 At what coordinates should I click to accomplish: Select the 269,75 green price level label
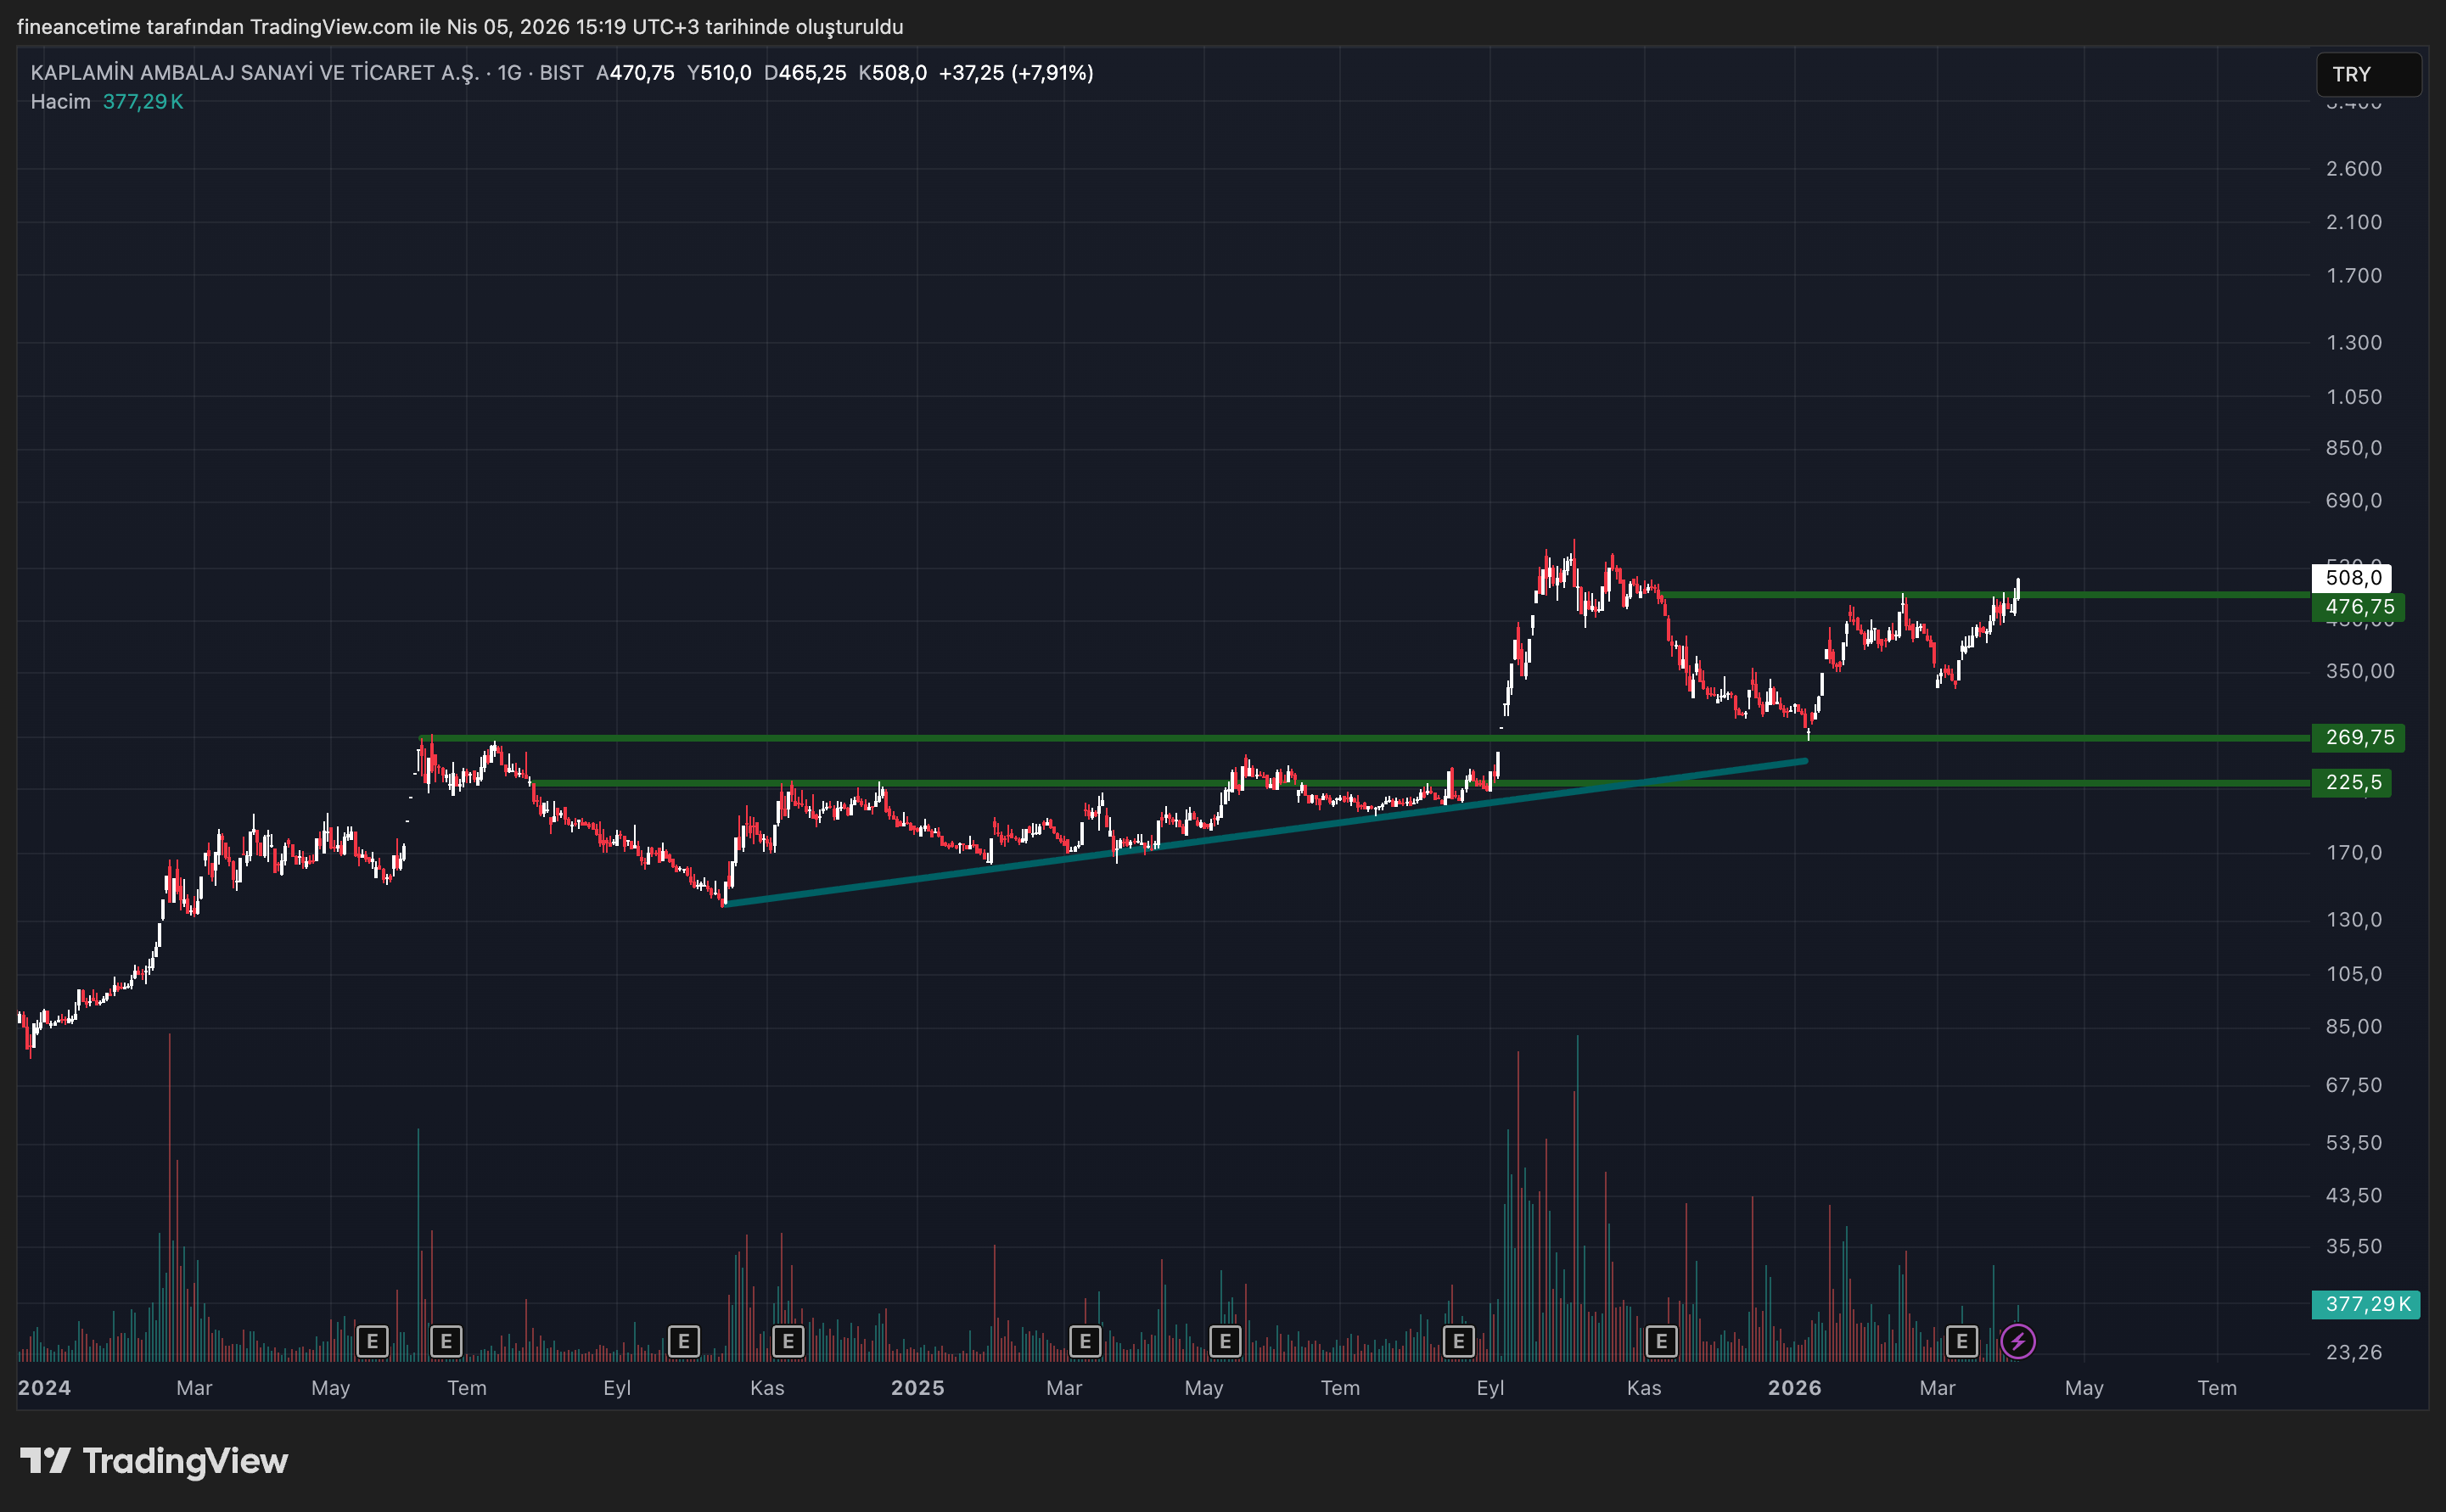(2358, 738)
